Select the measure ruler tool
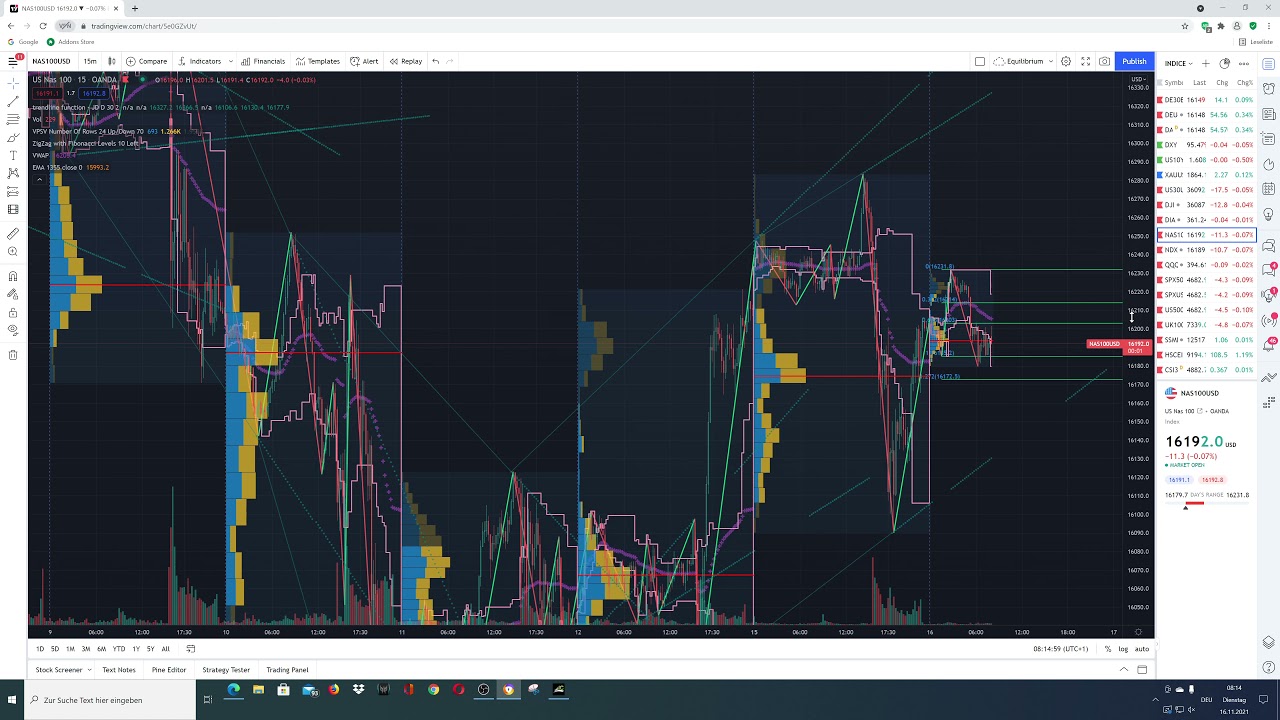This screenshot has width=1280, height=720. [13, 233]
